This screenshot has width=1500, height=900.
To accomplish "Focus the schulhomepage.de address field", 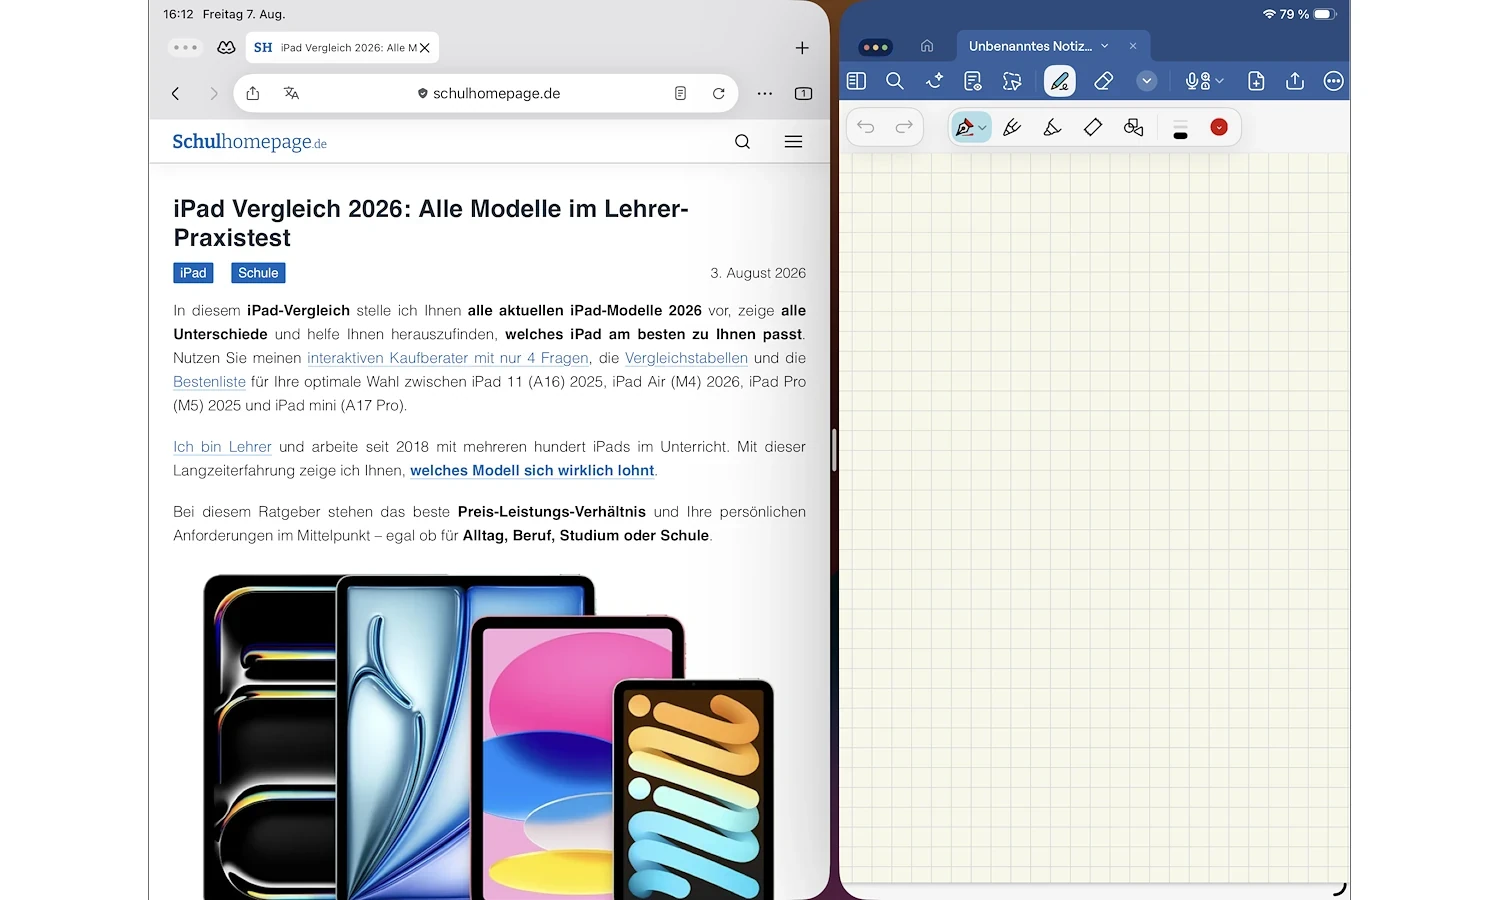I will [488, 93].
